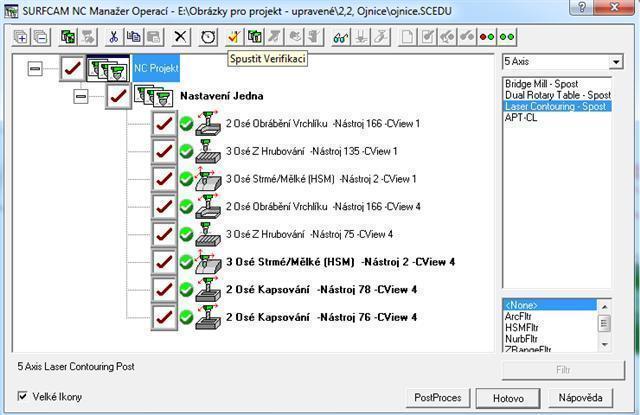Click the green-glasses toolbar icon
This screenshot has width=640, height=415.
340,37
